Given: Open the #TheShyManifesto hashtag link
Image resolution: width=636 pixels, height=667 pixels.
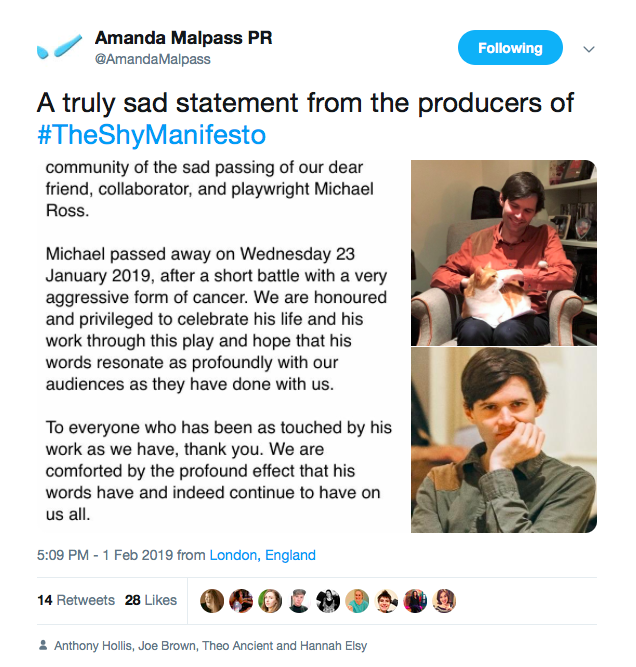Looking at the screenshot, I should pyautogui.click(x=152, y=134).
